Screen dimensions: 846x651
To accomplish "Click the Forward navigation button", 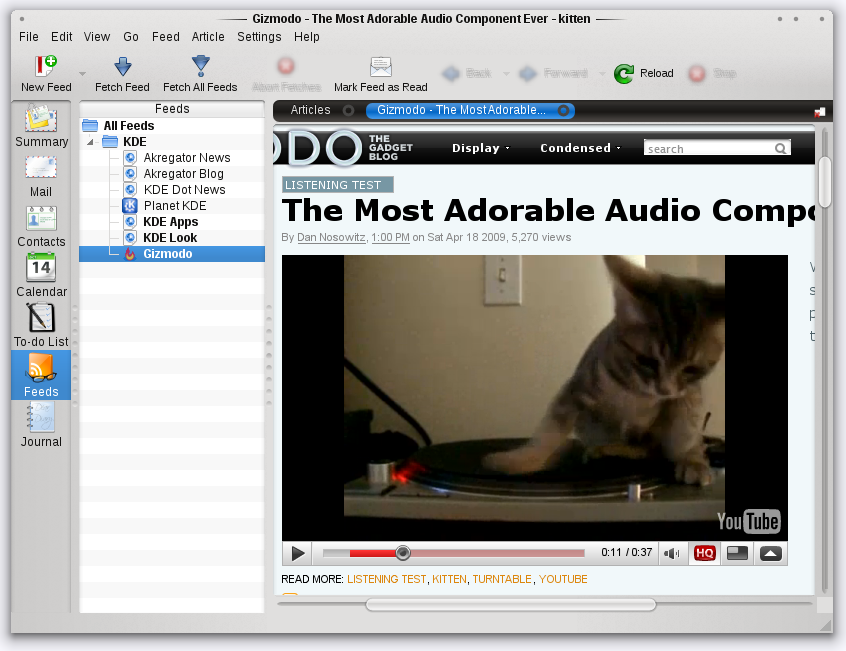I will click(554, 73).
